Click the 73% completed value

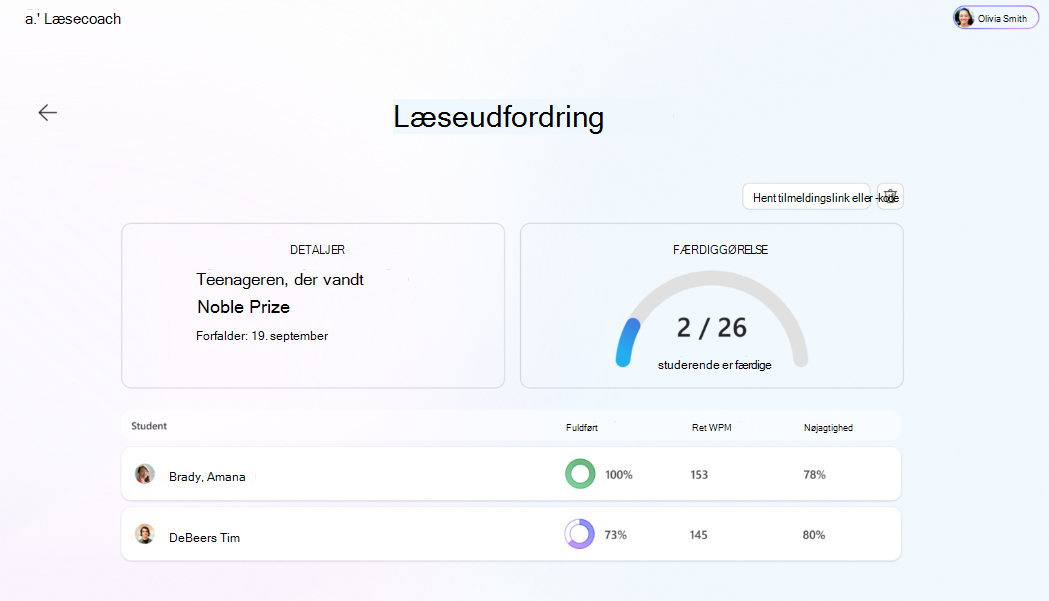(x=615, y=535)
